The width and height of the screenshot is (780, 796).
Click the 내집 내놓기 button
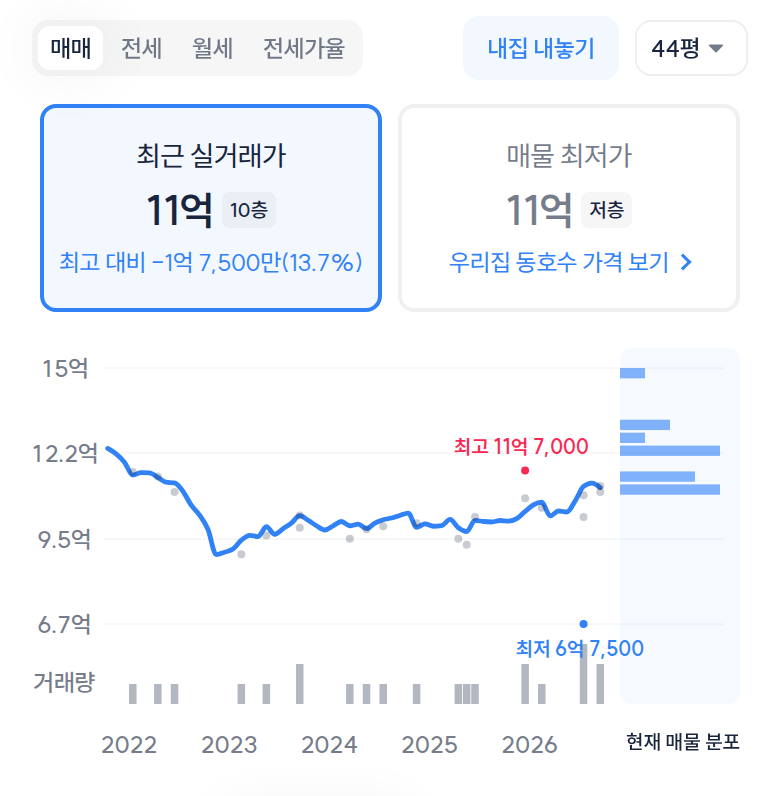[x=541, y=48]
